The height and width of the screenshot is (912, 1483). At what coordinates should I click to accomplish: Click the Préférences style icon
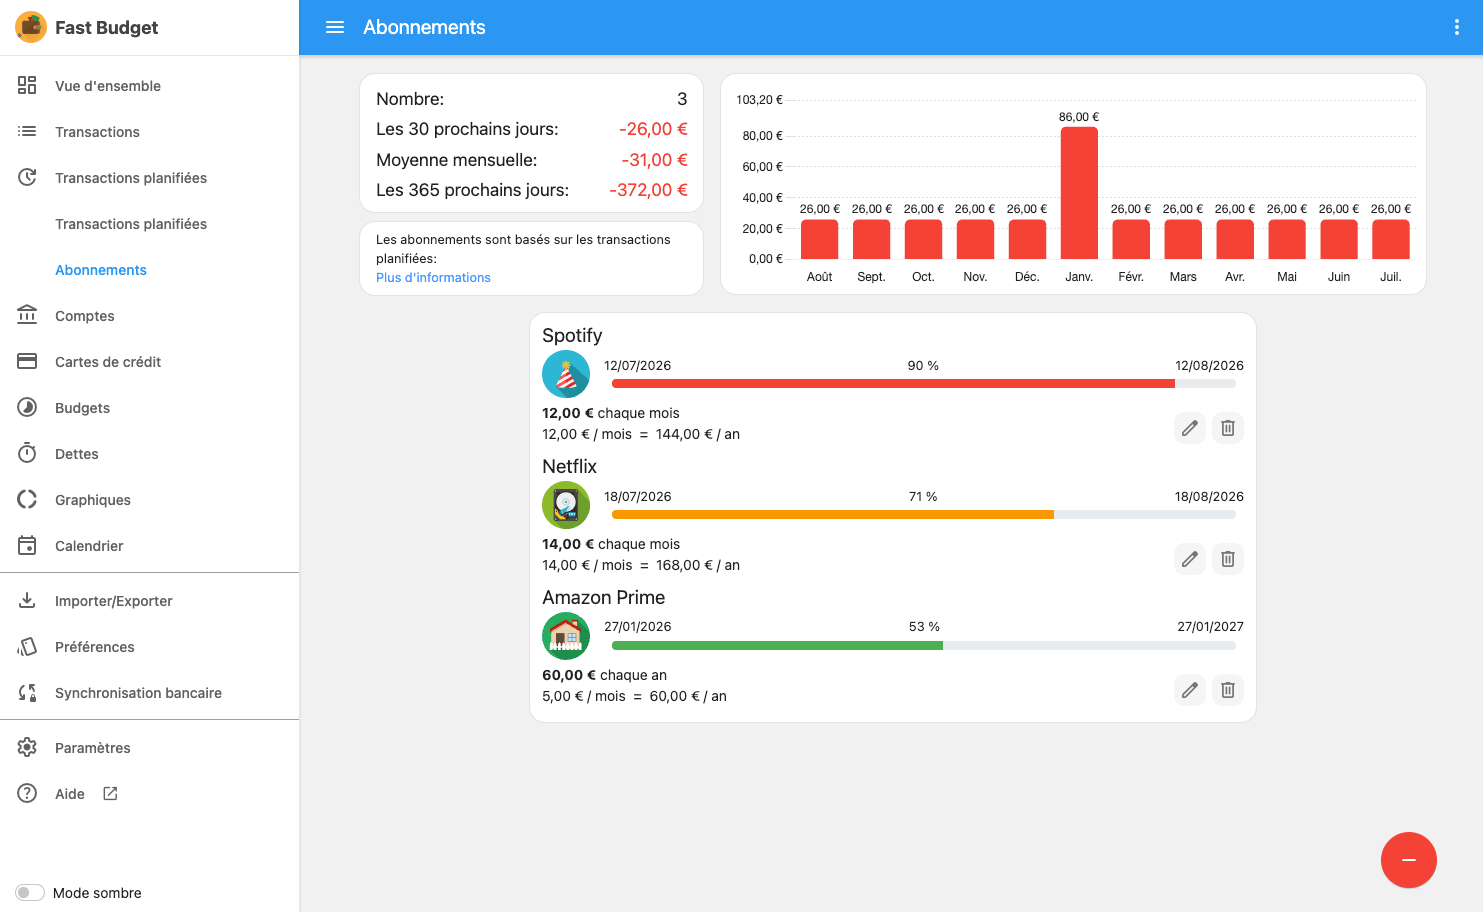(27, 646)
